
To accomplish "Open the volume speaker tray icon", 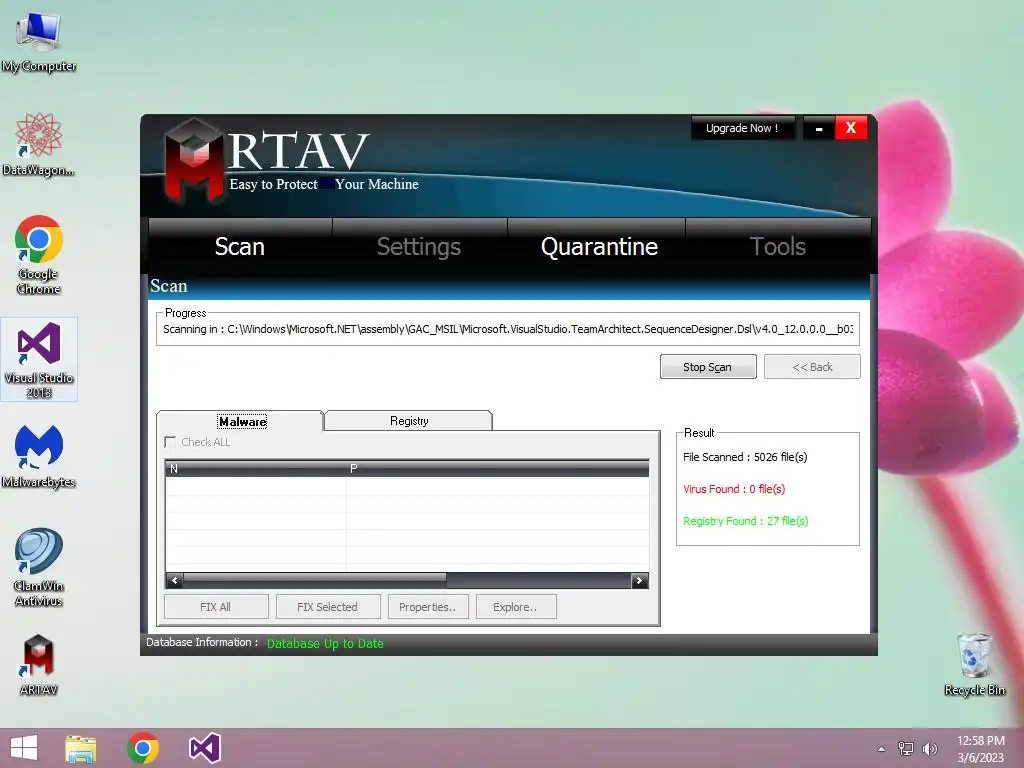I will tap(929, 749).
